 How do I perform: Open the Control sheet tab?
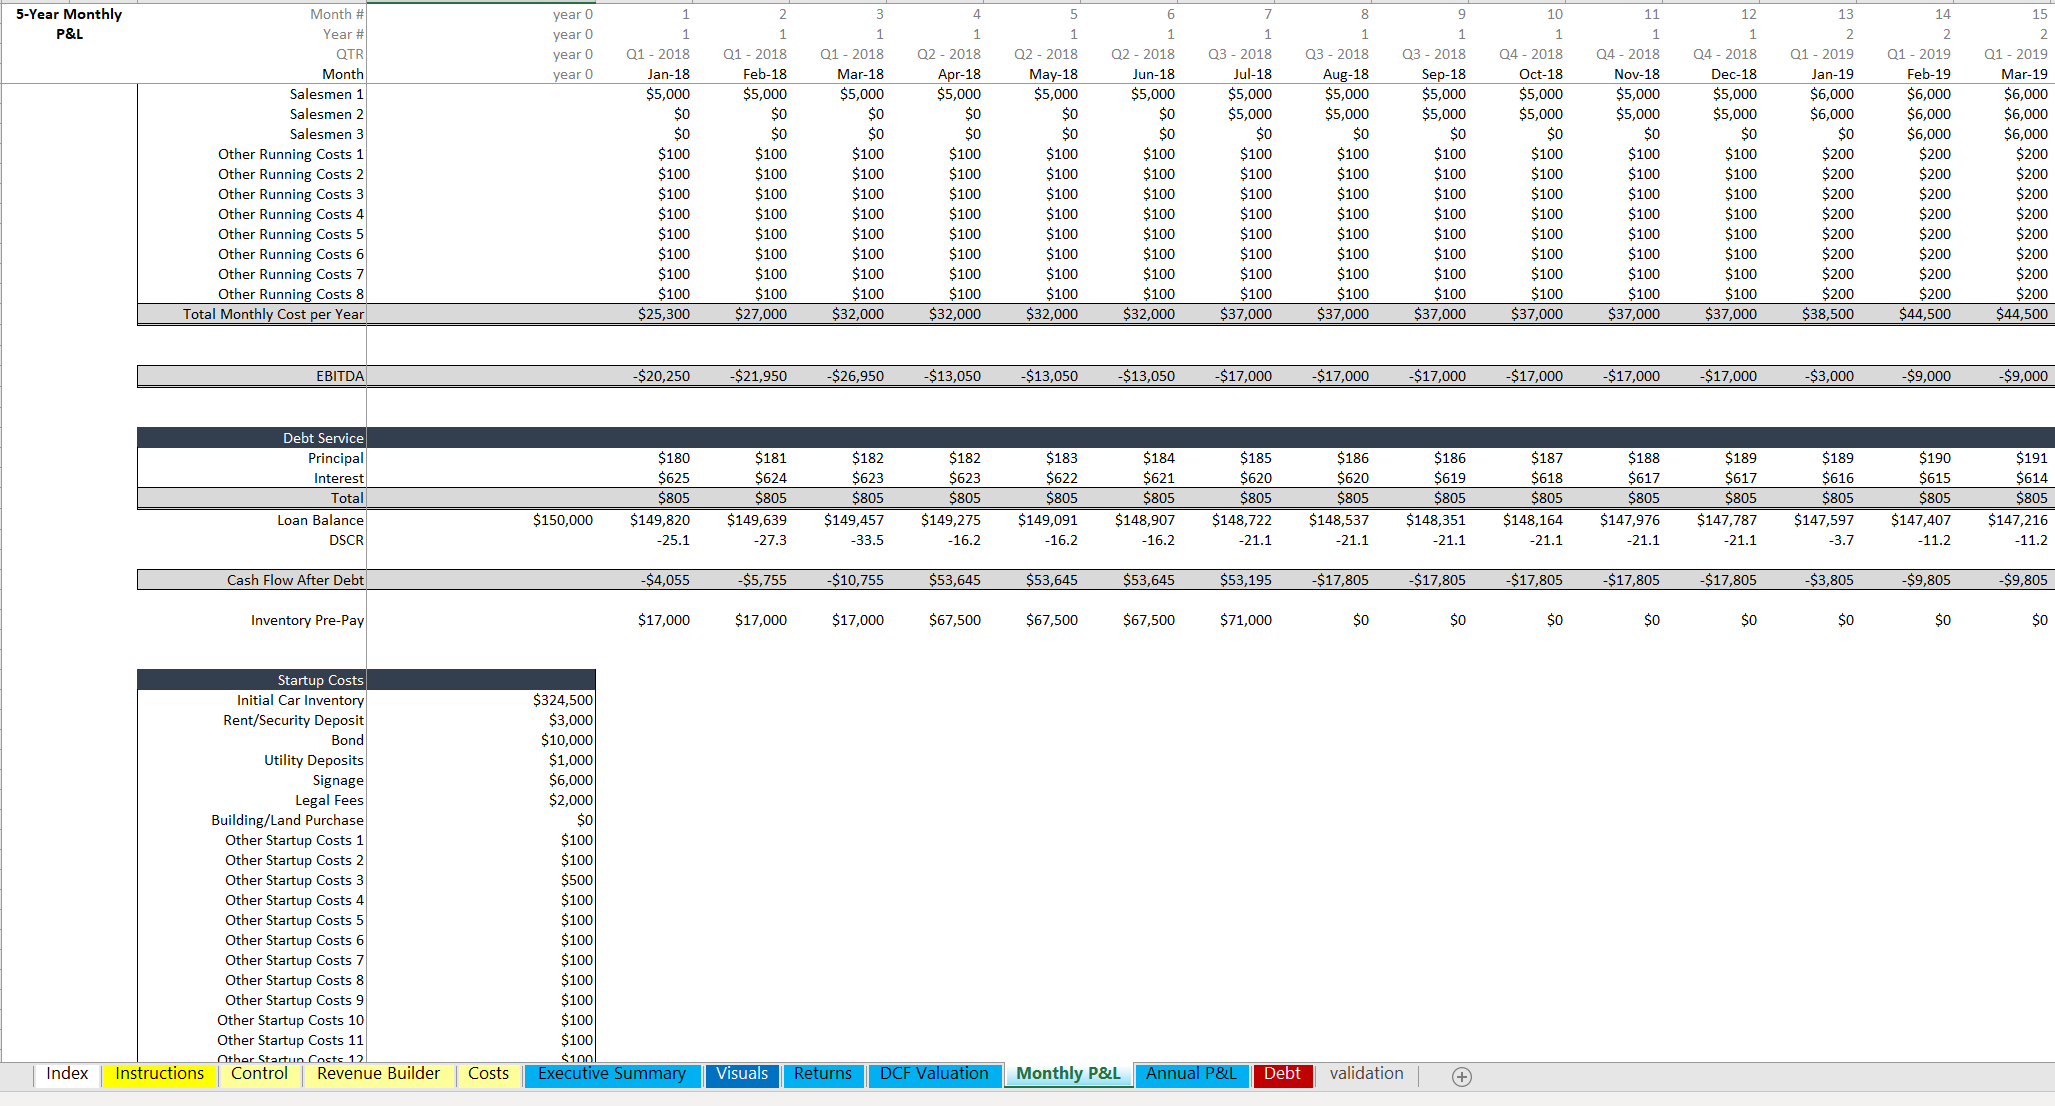[259, 1074]
